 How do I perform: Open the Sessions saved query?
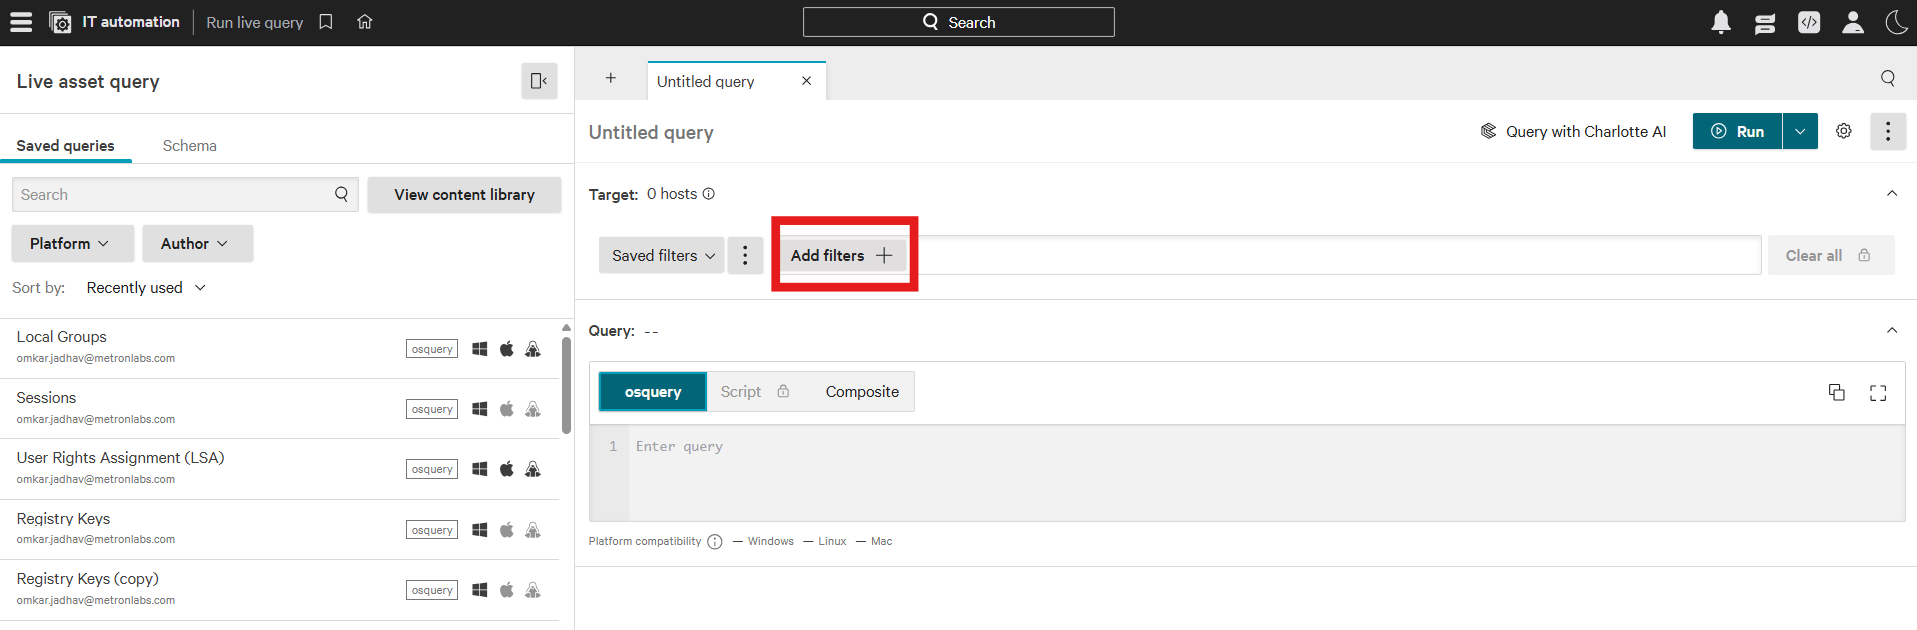pos(279,409)
